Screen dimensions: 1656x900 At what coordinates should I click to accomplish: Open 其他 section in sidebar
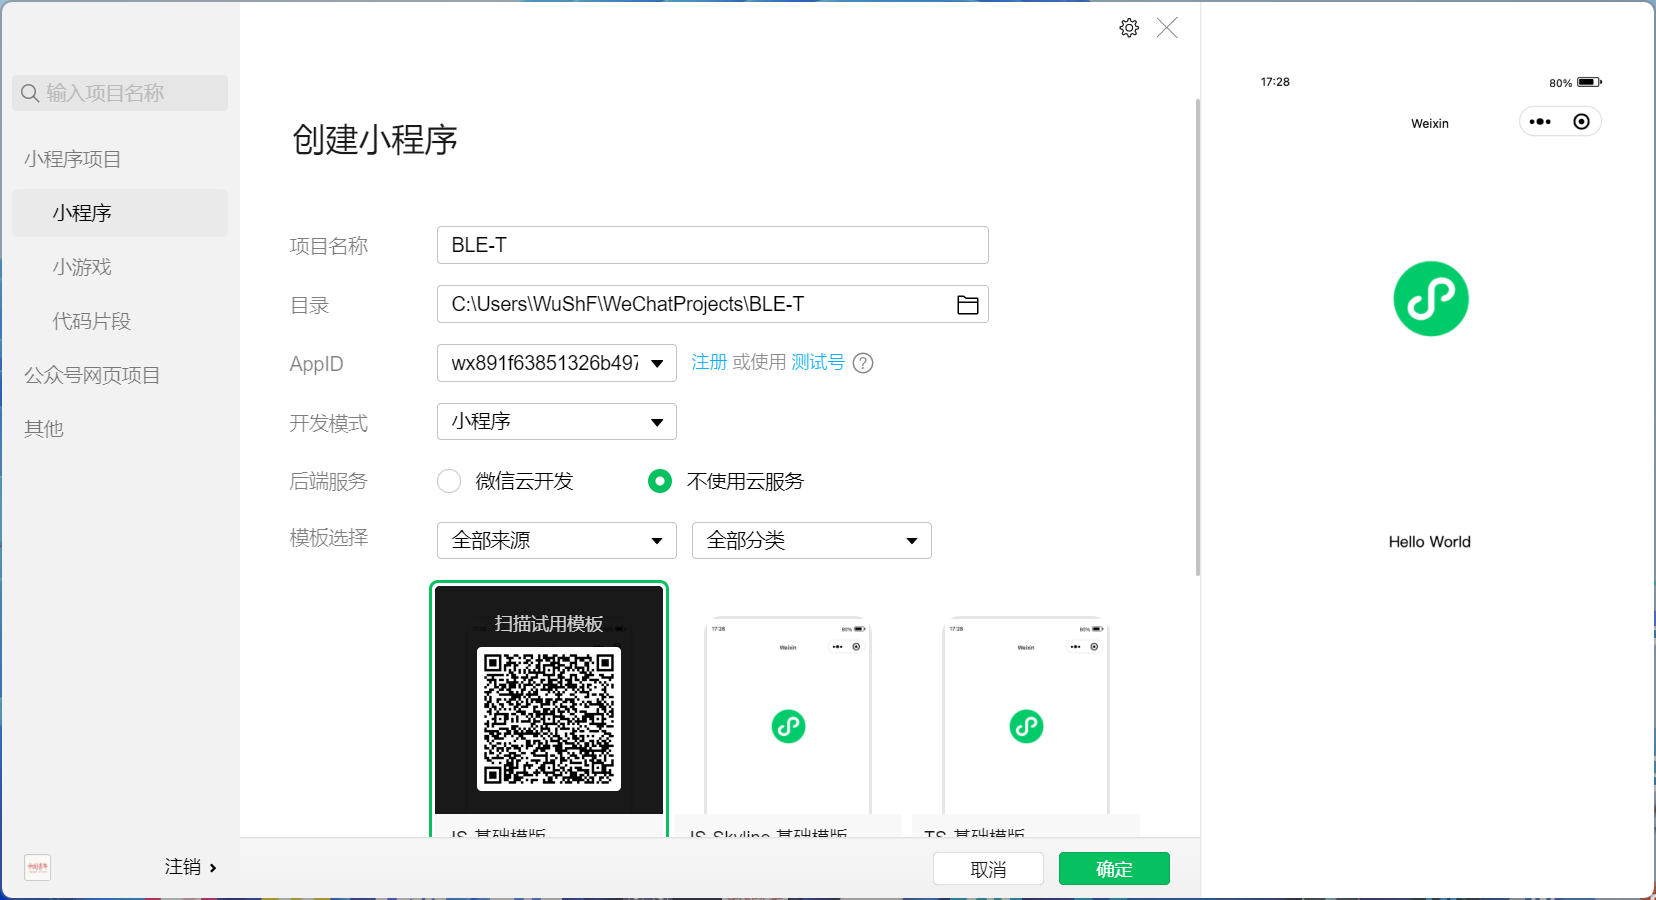click(44, 429)
